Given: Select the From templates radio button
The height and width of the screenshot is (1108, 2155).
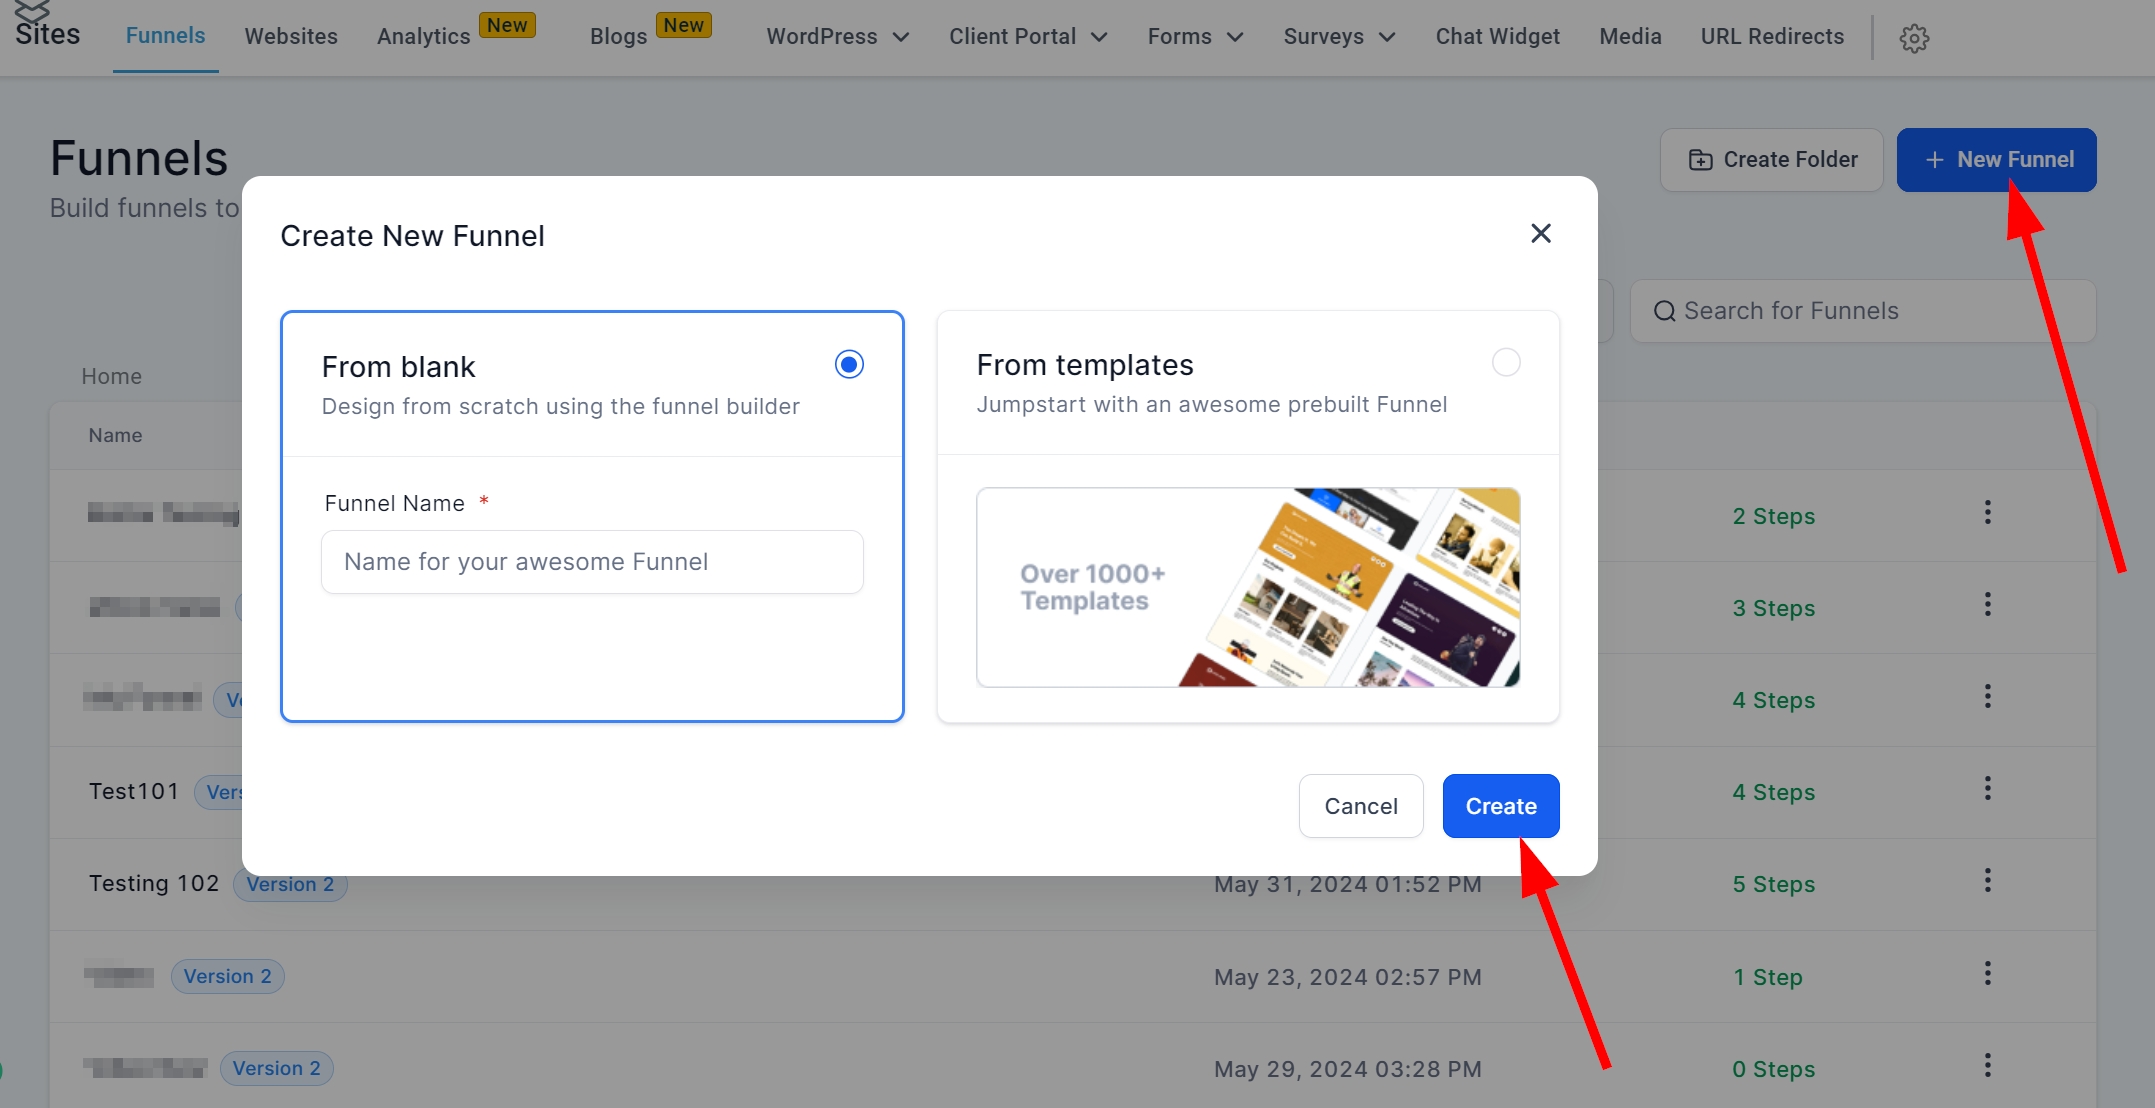Looking at the screenshot, I should 1506,363.
